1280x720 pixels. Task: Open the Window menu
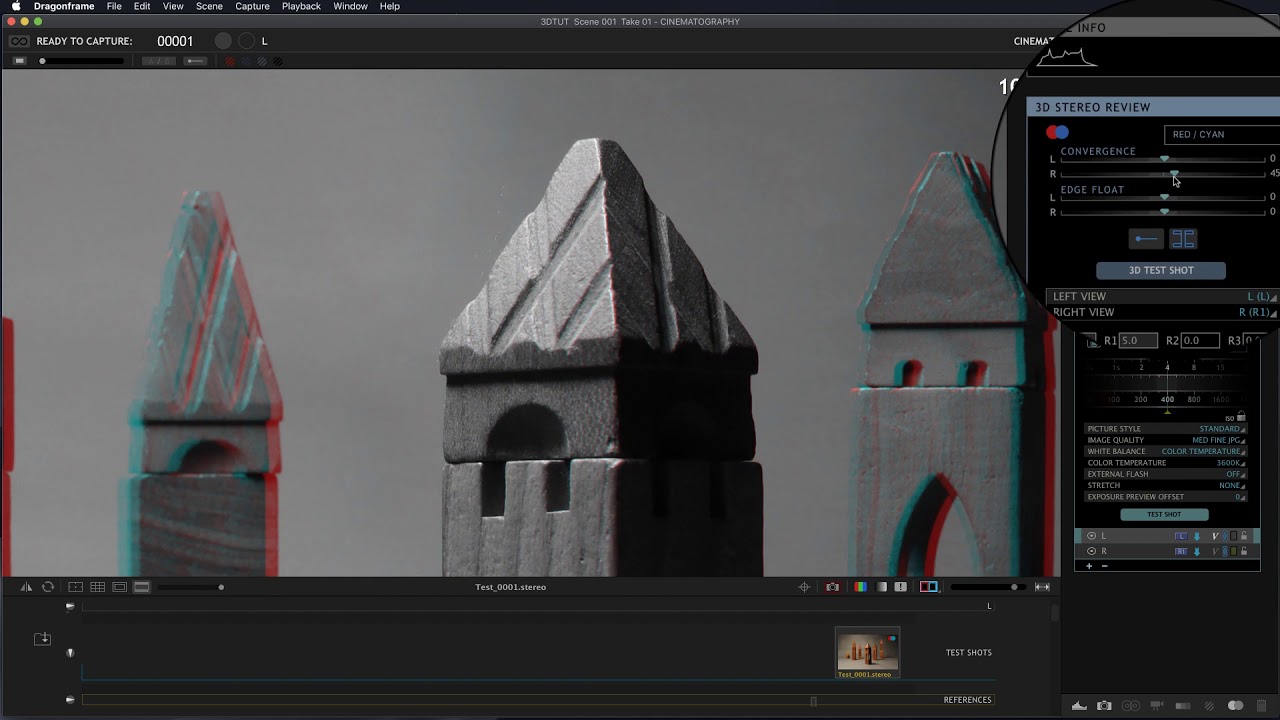(x=350, y=6)
